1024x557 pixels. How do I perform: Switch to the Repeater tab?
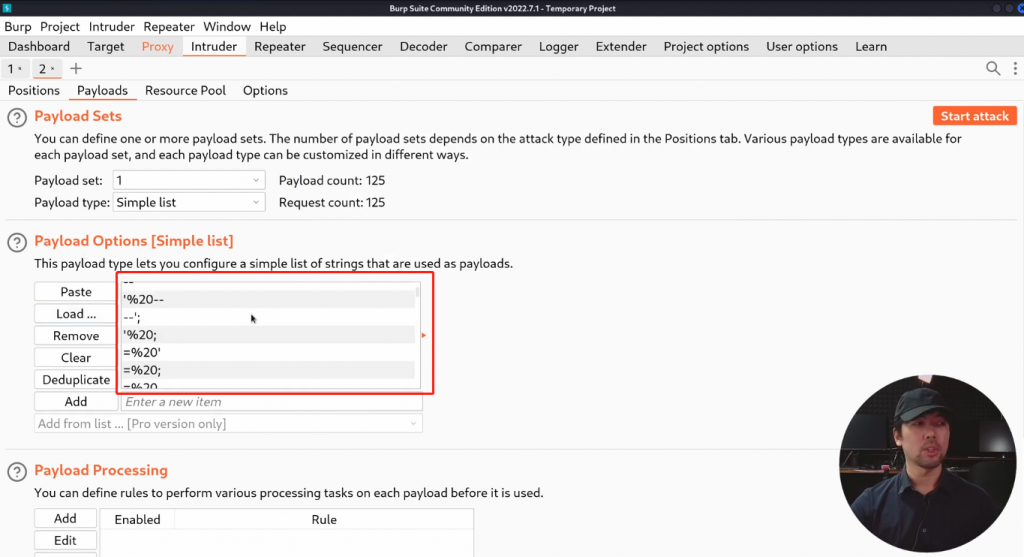click(279, 46)
